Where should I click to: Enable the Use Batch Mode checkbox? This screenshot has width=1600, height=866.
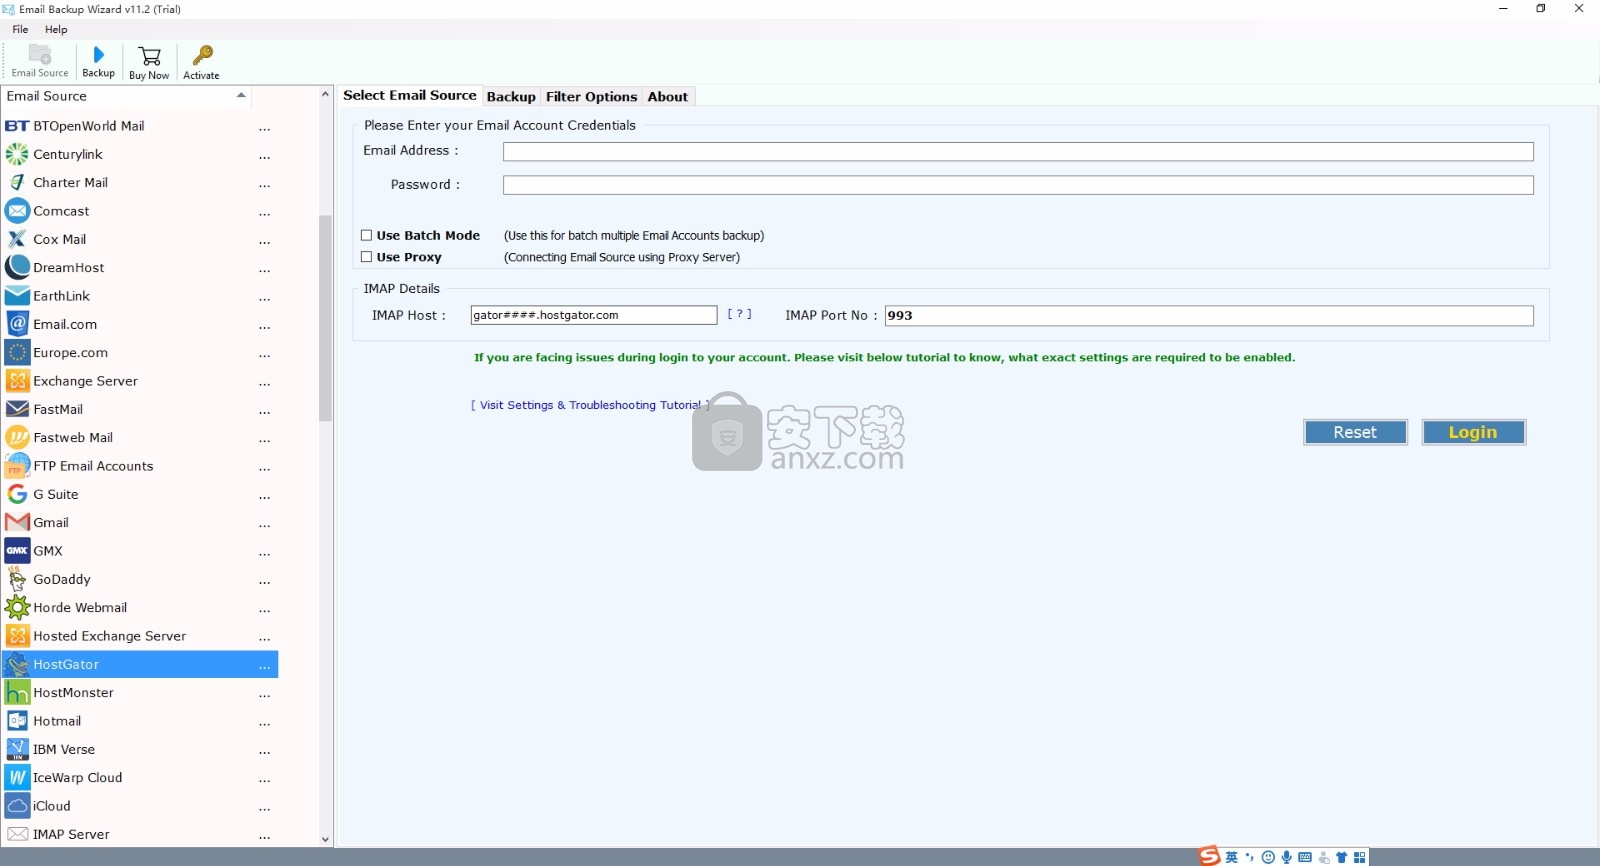tap(366, 236)
